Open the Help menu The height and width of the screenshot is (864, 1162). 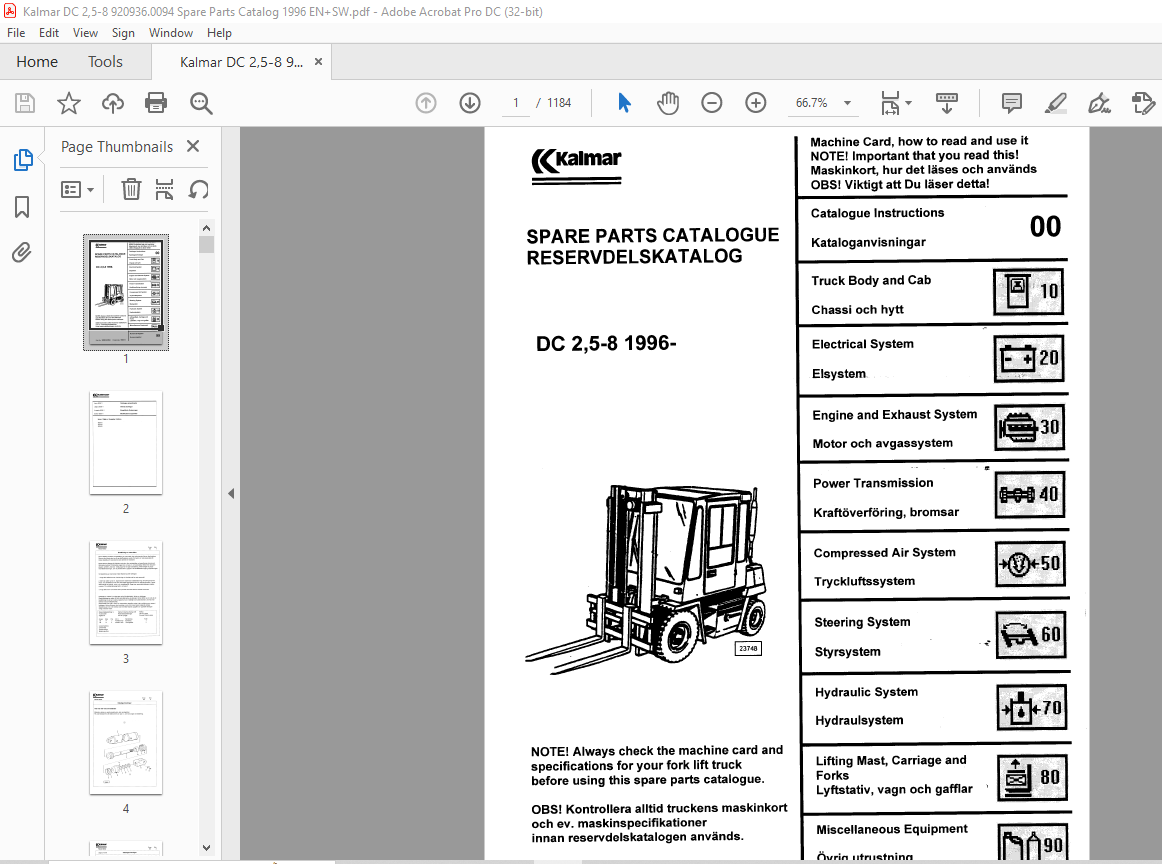coord(219,33)
